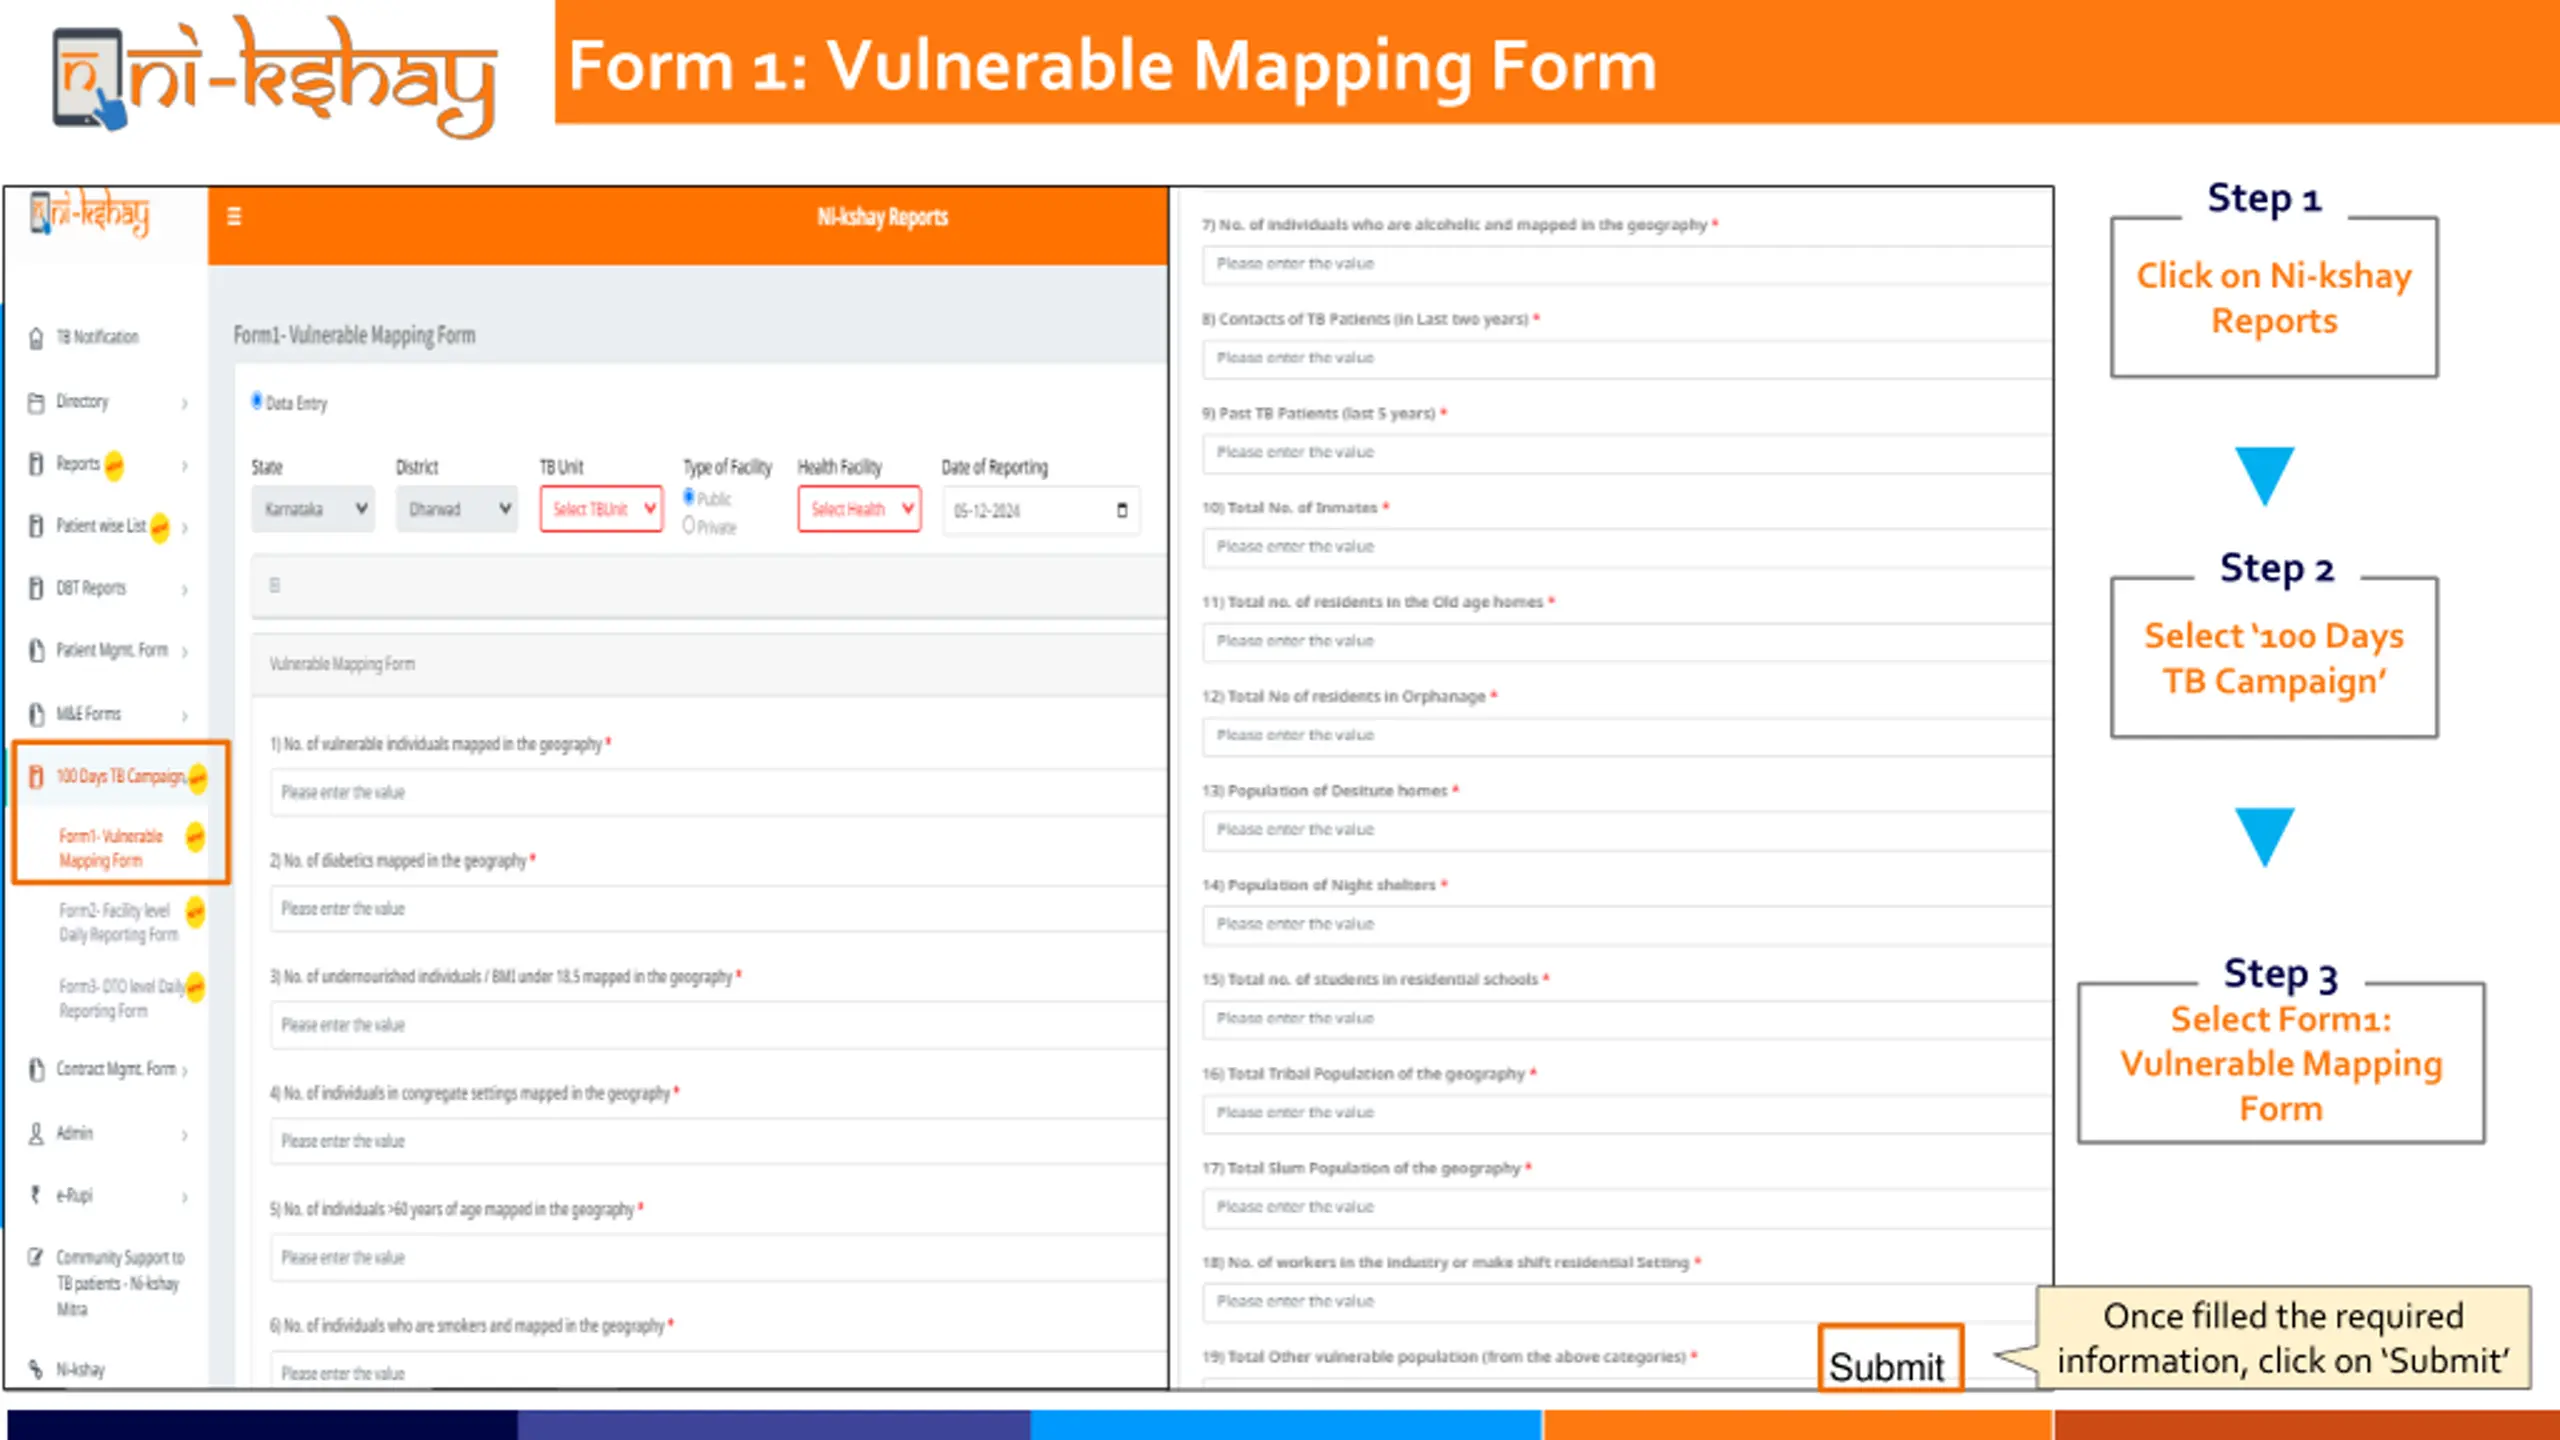This screenshot has width=2560, height=1440.
Task: Click input for individuals who are alcoholic
Action: click(x=1627, y=264)
